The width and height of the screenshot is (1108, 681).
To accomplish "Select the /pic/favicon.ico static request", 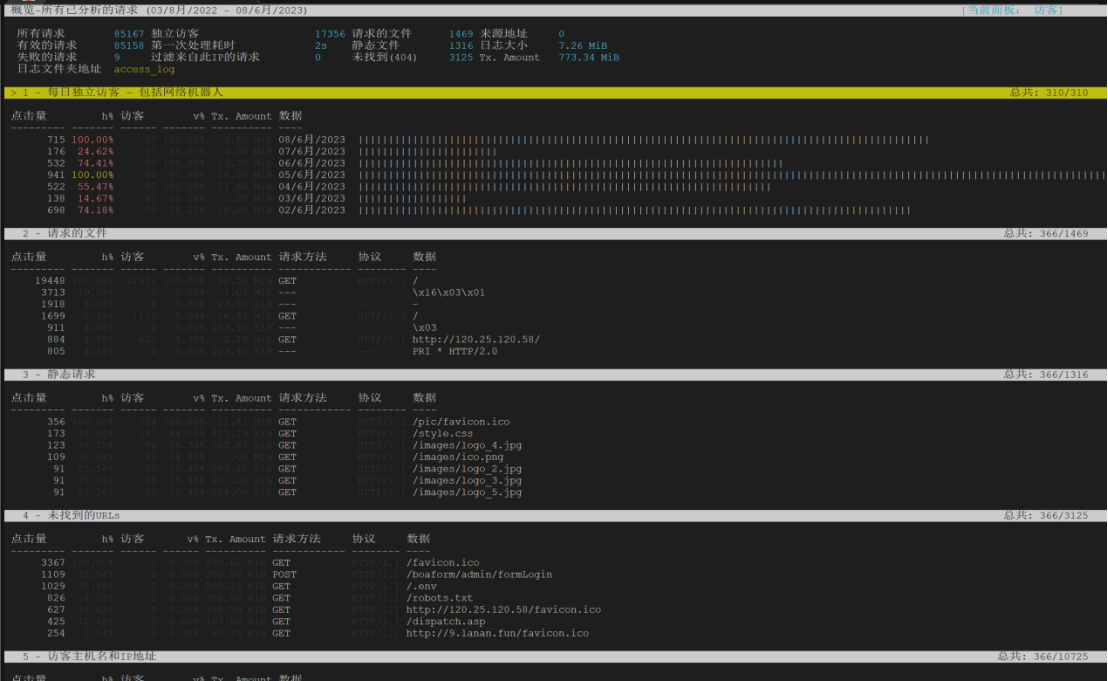I will (279, 422).
